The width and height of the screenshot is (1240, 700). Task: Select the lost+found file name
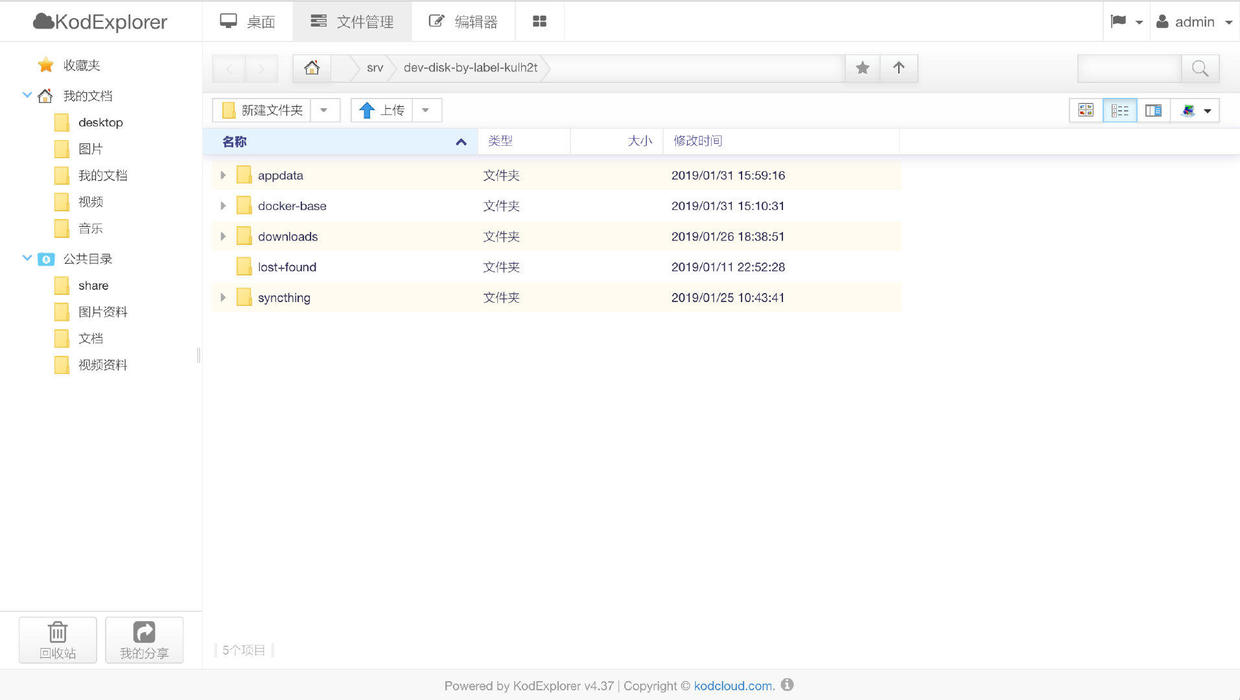point(287,267)
